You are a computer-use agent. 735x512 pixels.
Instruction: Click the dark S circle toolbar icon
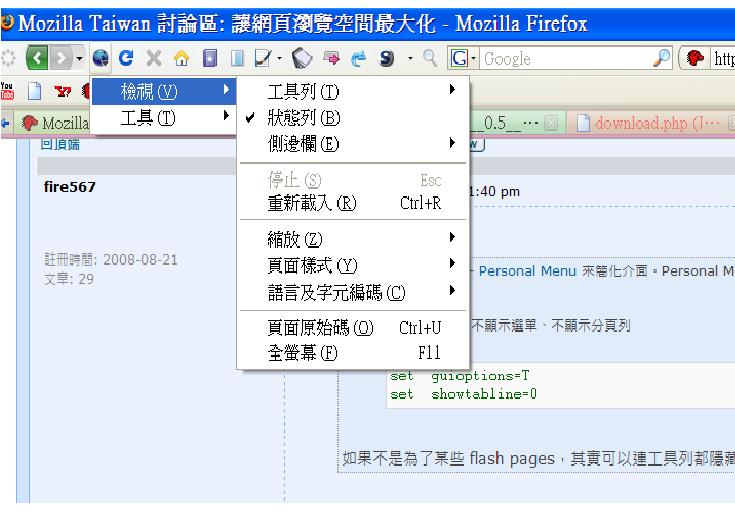386,59
